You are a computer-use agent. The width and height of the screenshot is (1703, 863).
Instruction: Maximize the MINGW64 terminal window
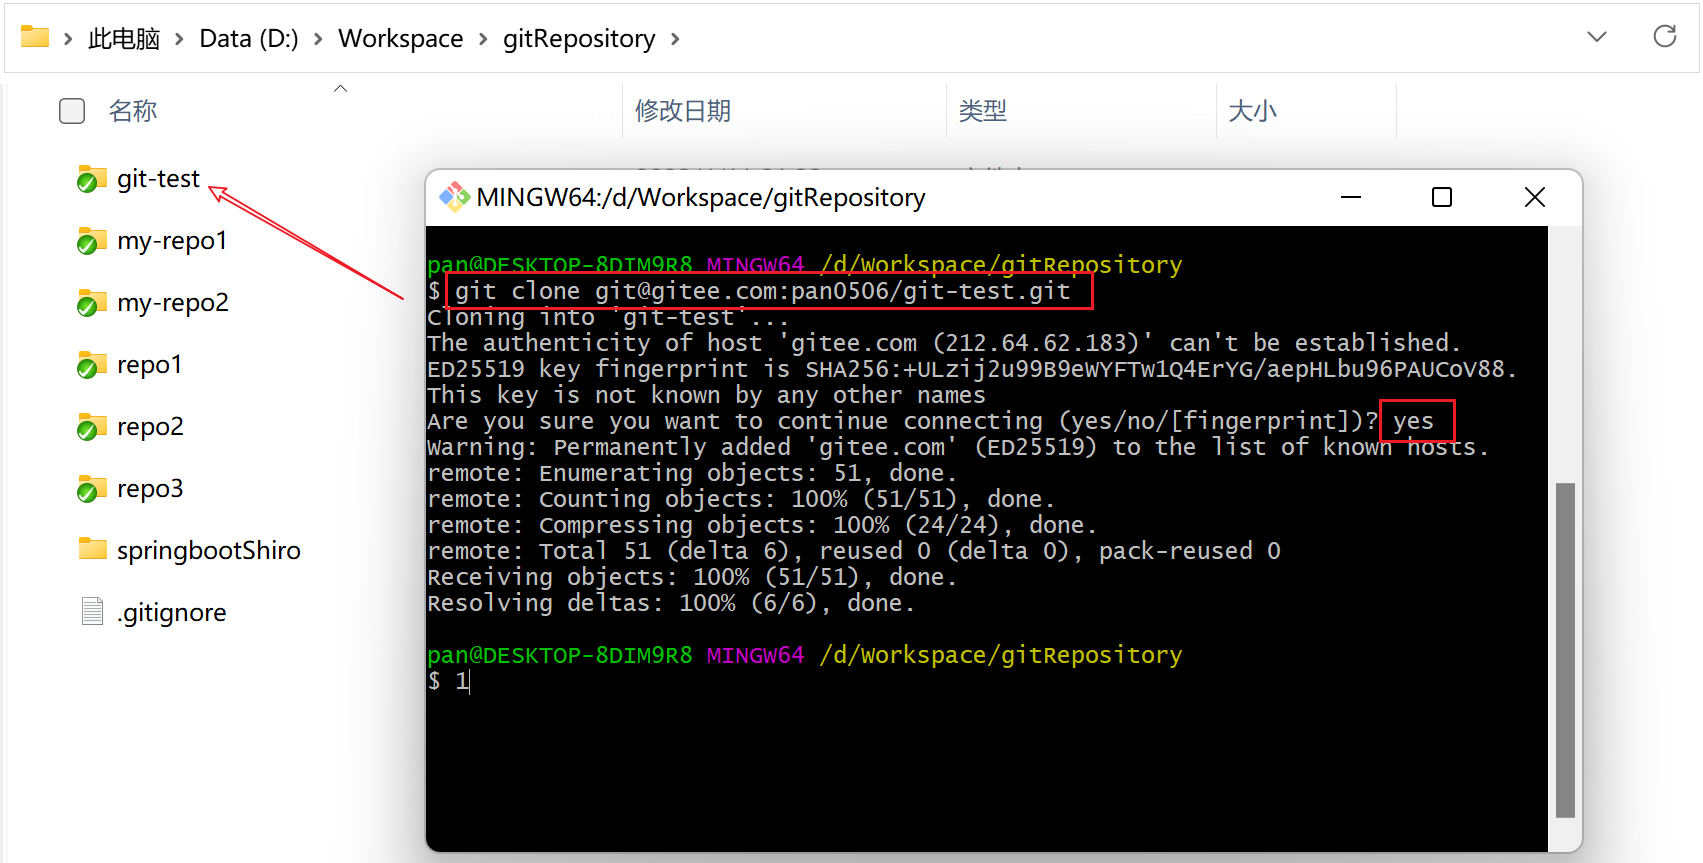point(1441,197)
